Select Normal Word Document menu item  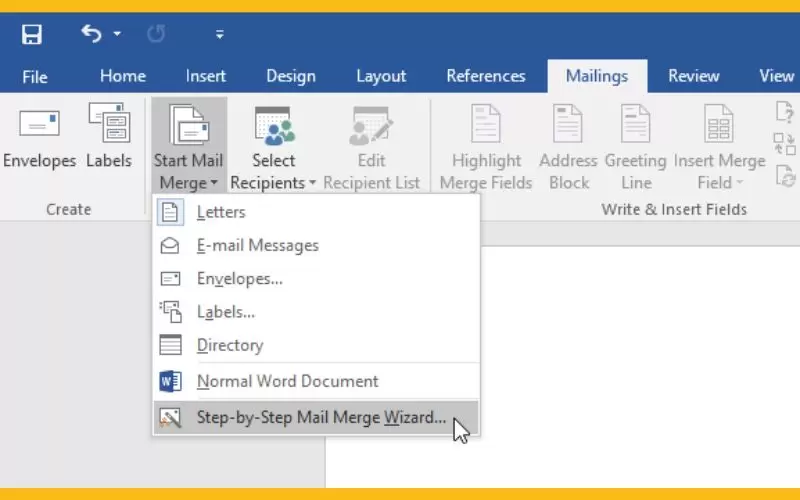[x=316, y=381]
